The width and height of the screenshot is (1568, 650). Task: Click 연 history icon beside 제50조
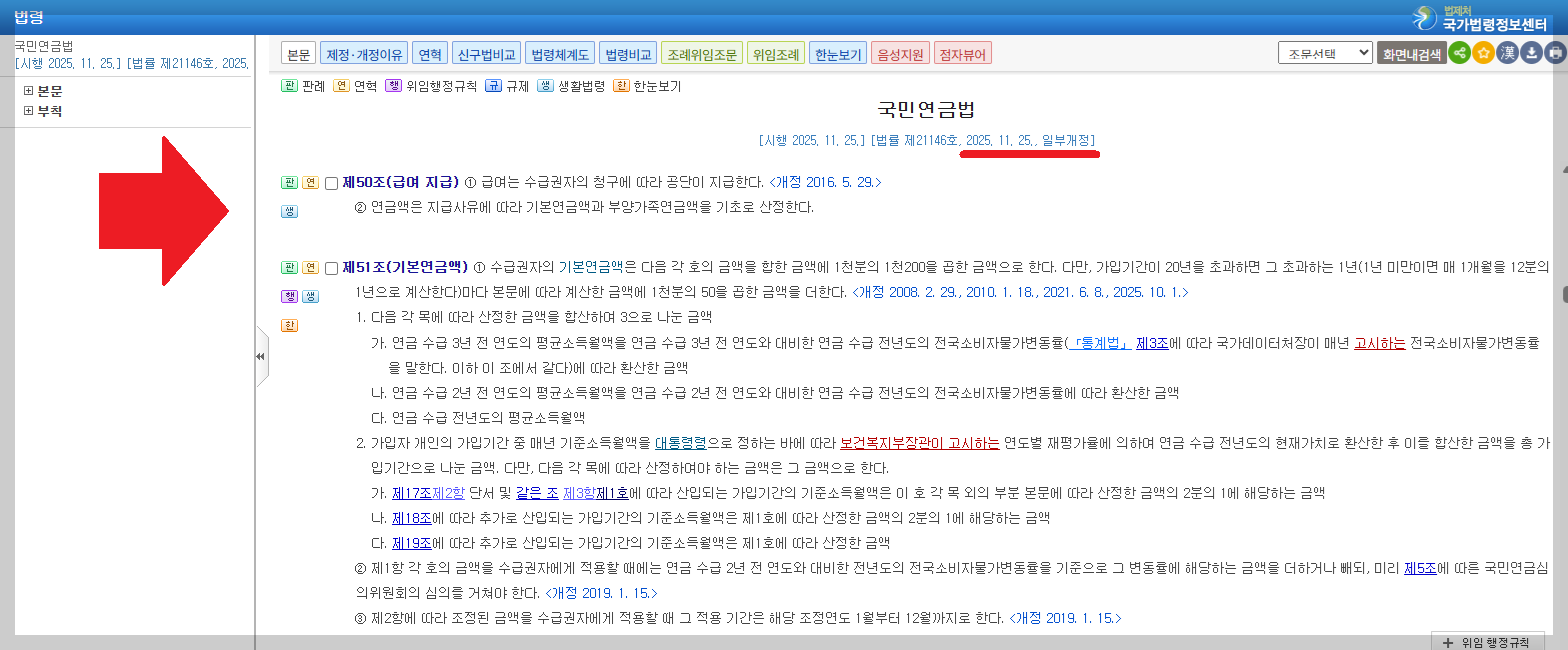311,183
